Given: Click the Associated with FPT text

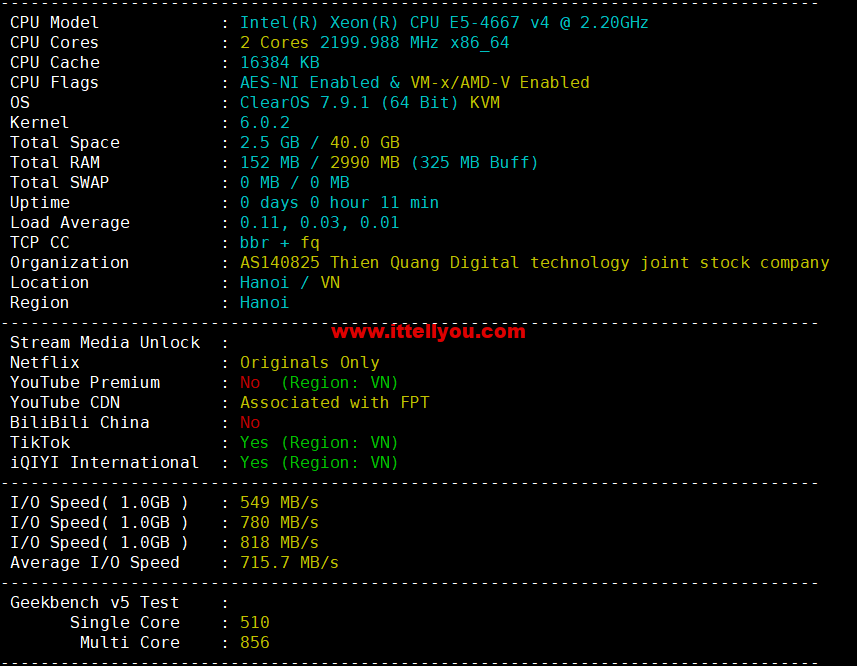Looking at the screenshot, I should point(334,402).
